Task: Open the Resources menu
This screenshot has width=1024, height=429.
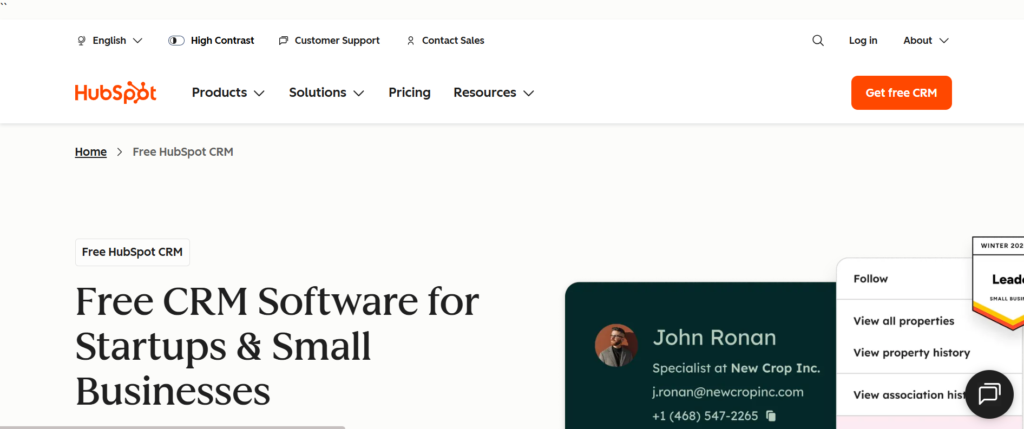Action: [x=493, y=93]
